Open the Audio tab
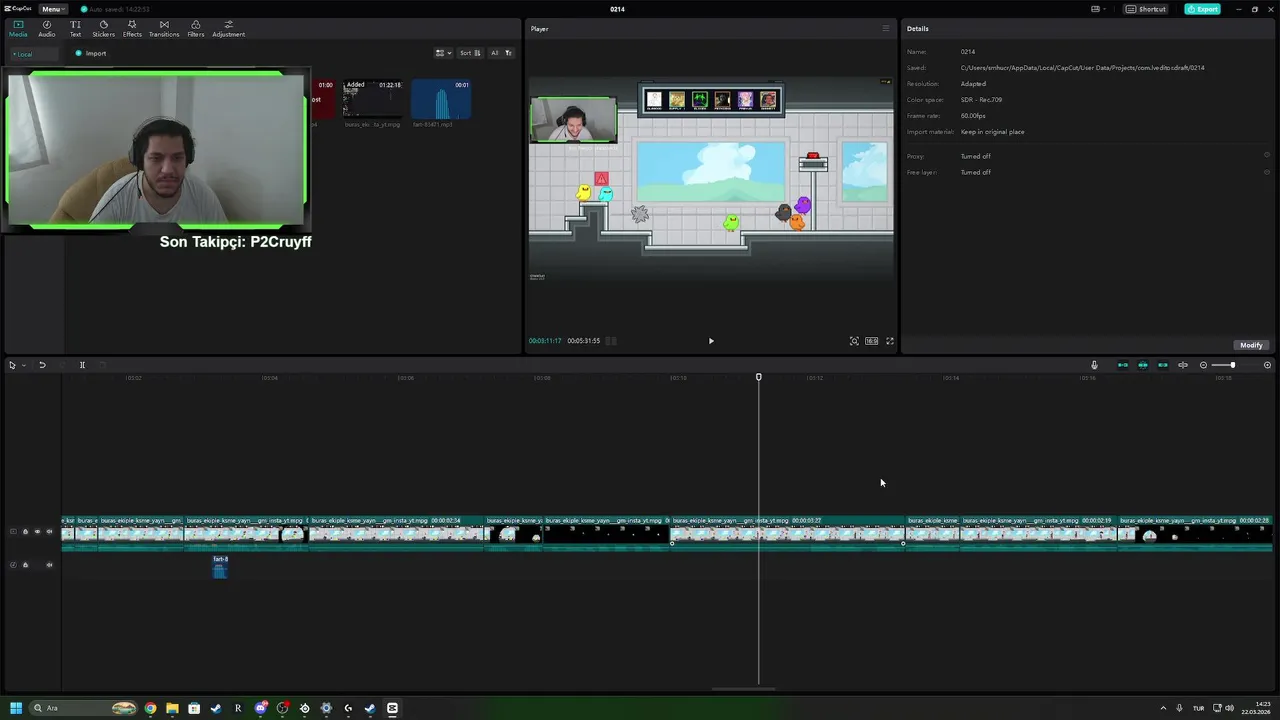 tap(47, 28)
